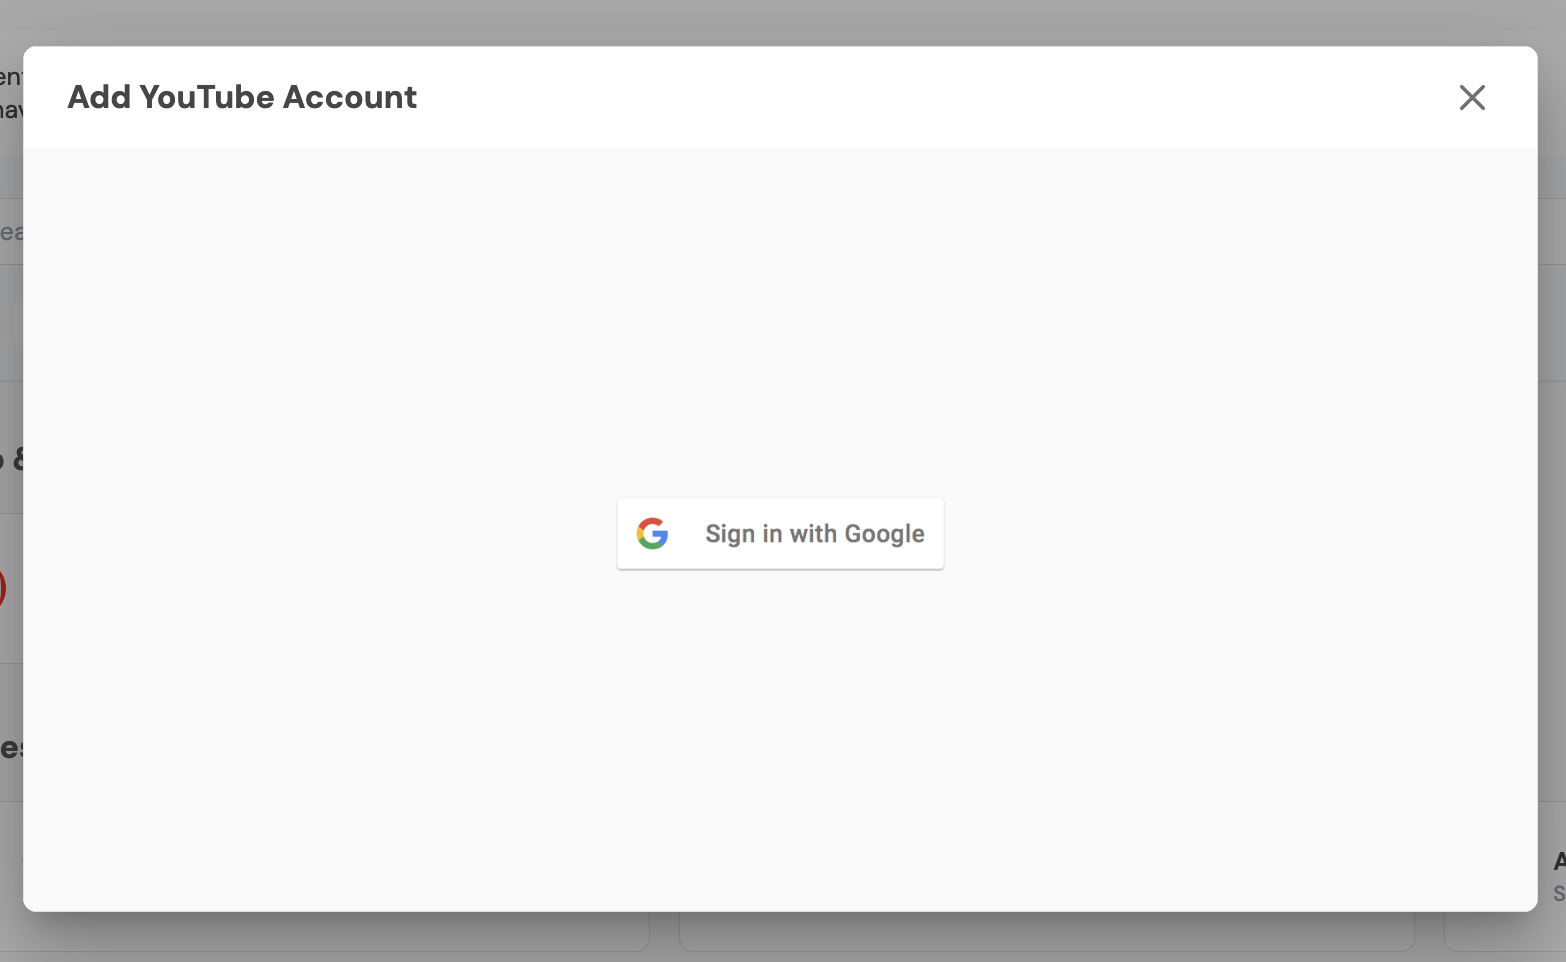1566x962 pixels.
Task: Click the empty dialog area below the sign-in button
Action: coord(780,740)
